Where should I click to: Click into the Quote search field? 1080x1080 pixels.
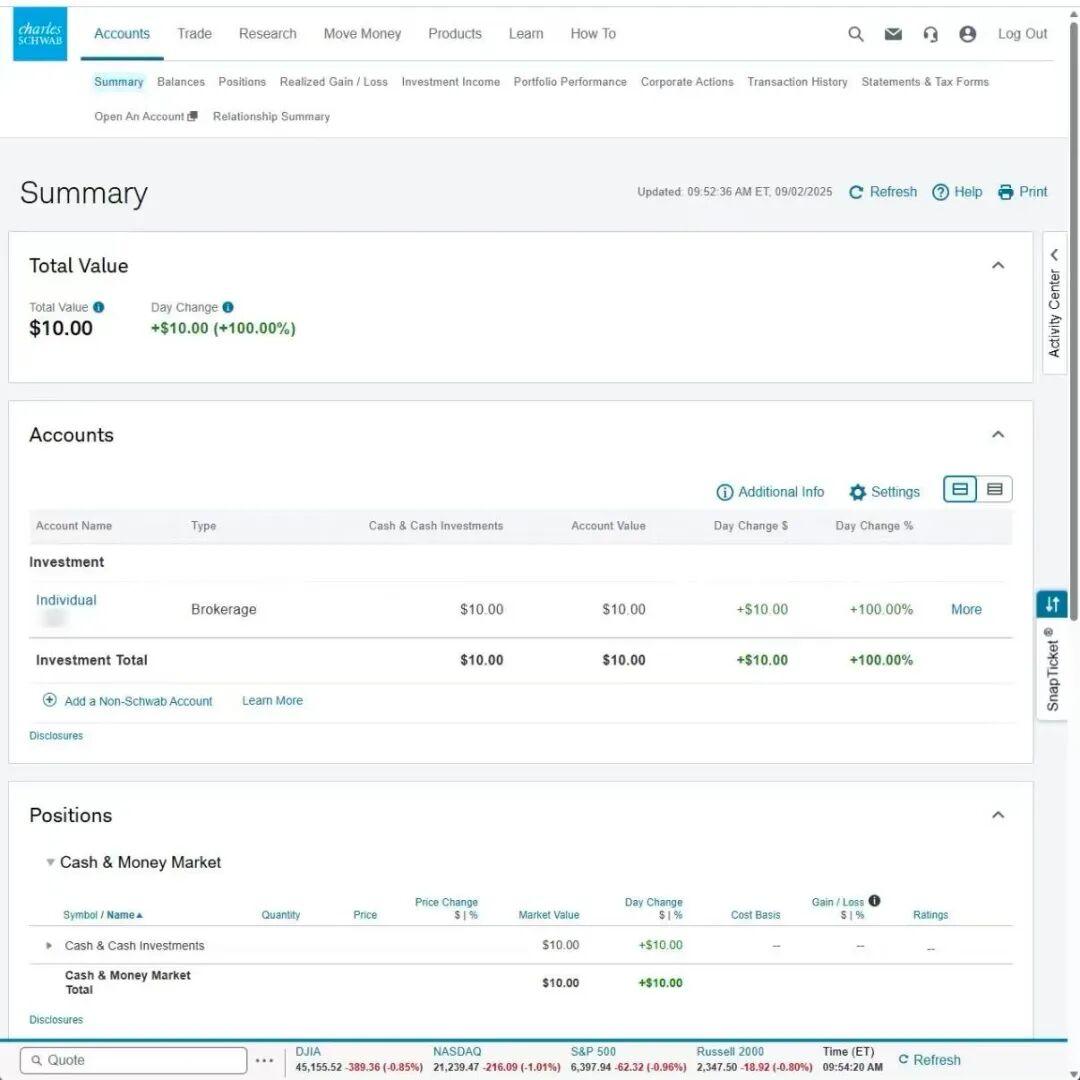(134, 1060)
